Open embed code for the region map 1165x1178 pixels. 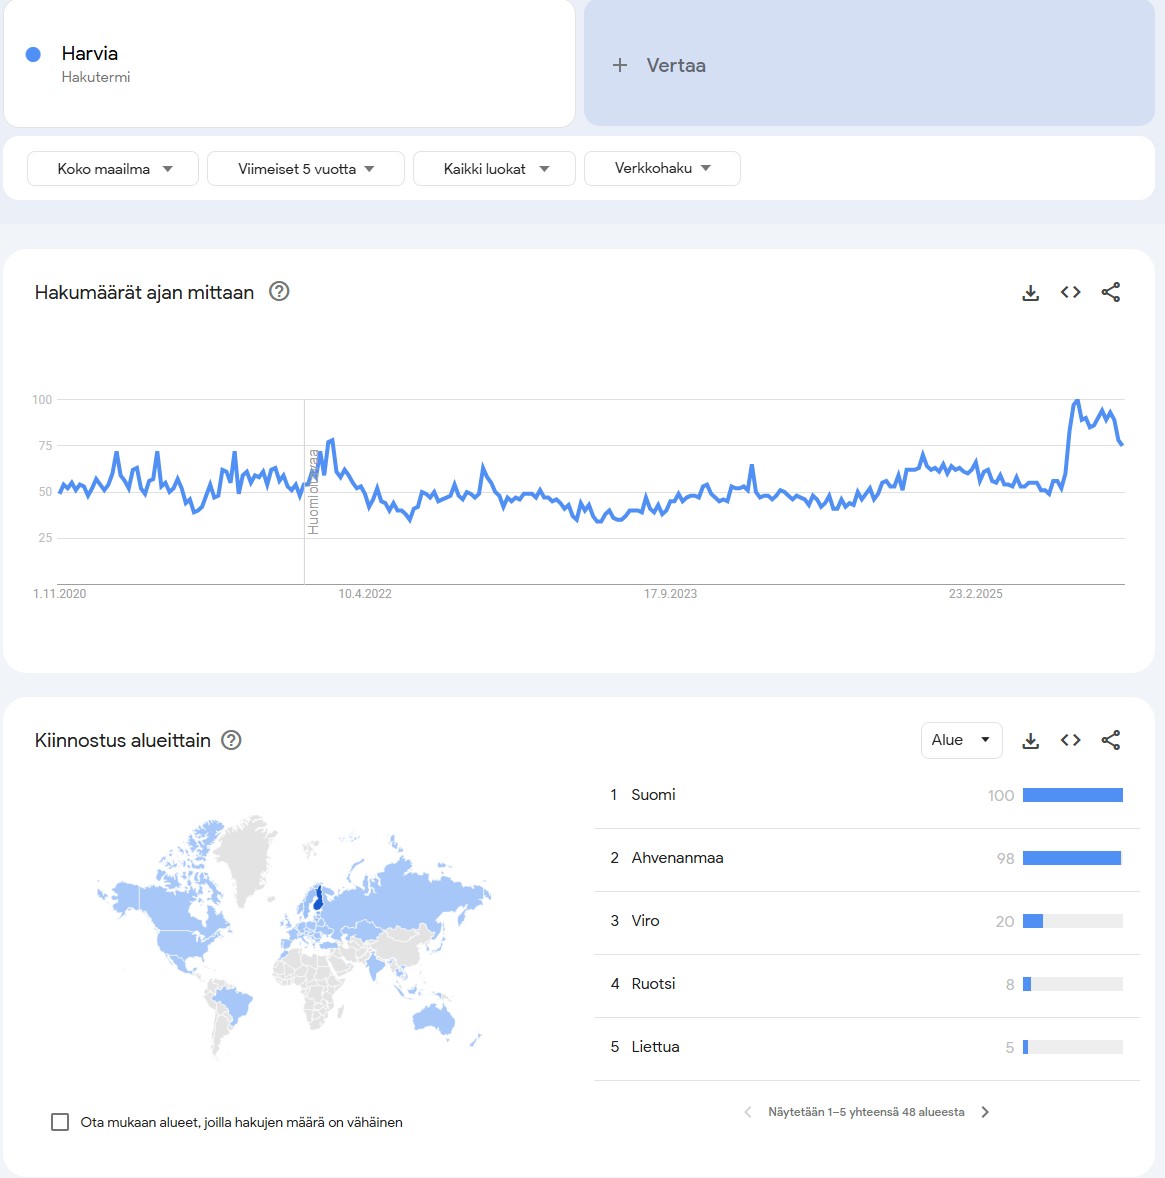1071,740
